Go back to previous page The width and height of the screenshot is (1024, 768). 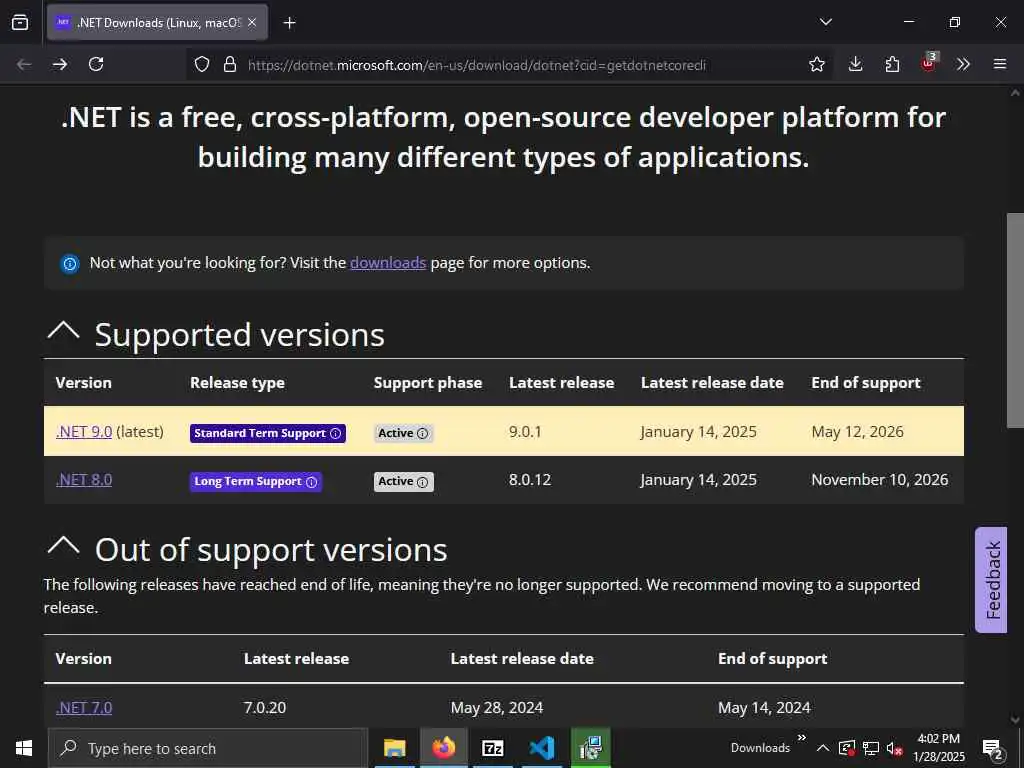[24, 64]
